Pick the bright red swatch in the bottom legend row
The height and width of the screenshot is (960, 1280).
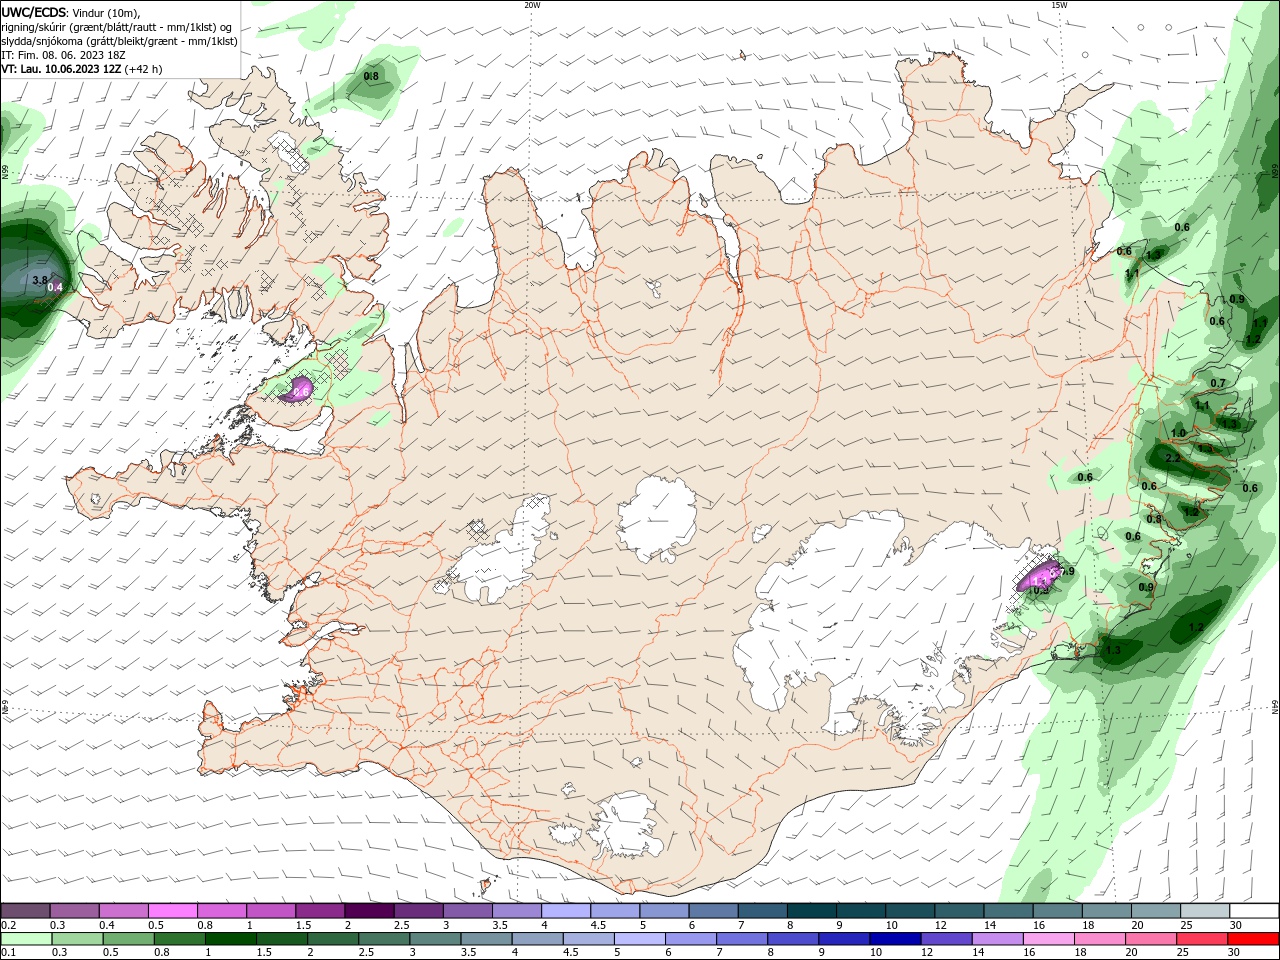tap(1254, 939)
